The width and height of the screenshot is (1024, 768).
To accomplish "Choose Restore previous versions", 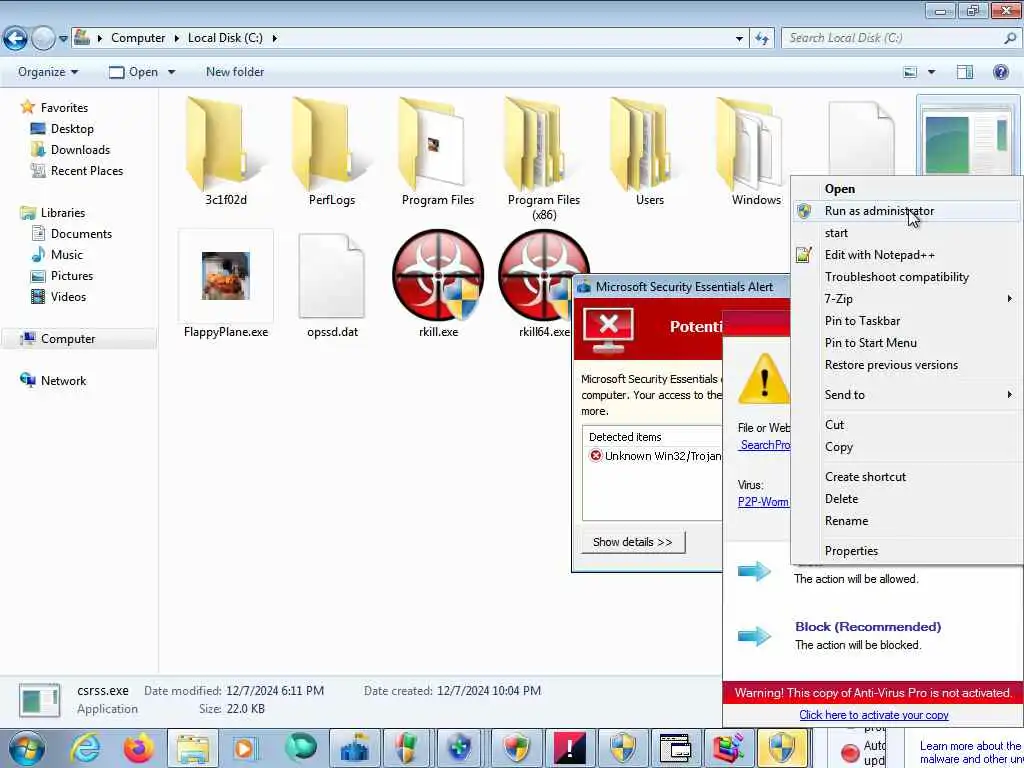I will pyautogui.click(x=906, y=365).
